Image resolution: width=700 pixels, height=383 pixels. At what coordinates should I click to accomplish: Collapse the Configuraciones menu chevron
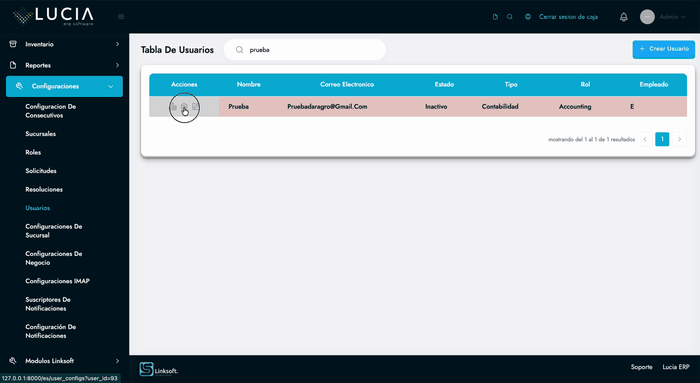(111, 87)
